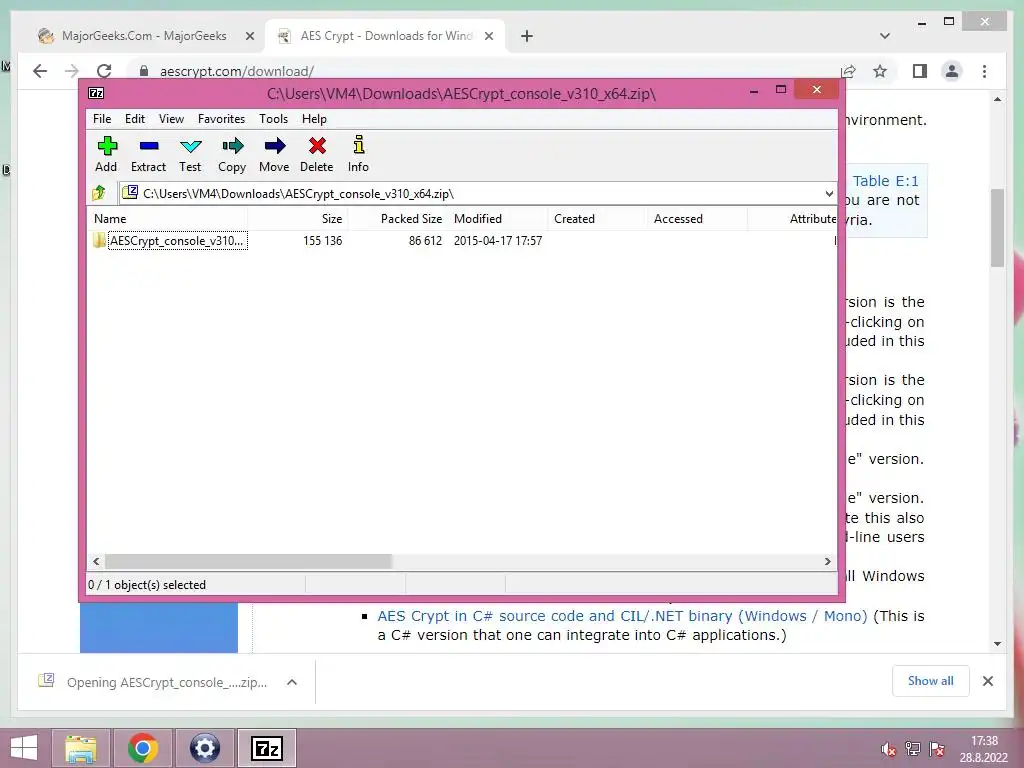The height and width of the screenshot is (768, 1024).
Task: Click the horizontal scrollbar left arrow
Action: pyautogui.click(x=96, y=561)
